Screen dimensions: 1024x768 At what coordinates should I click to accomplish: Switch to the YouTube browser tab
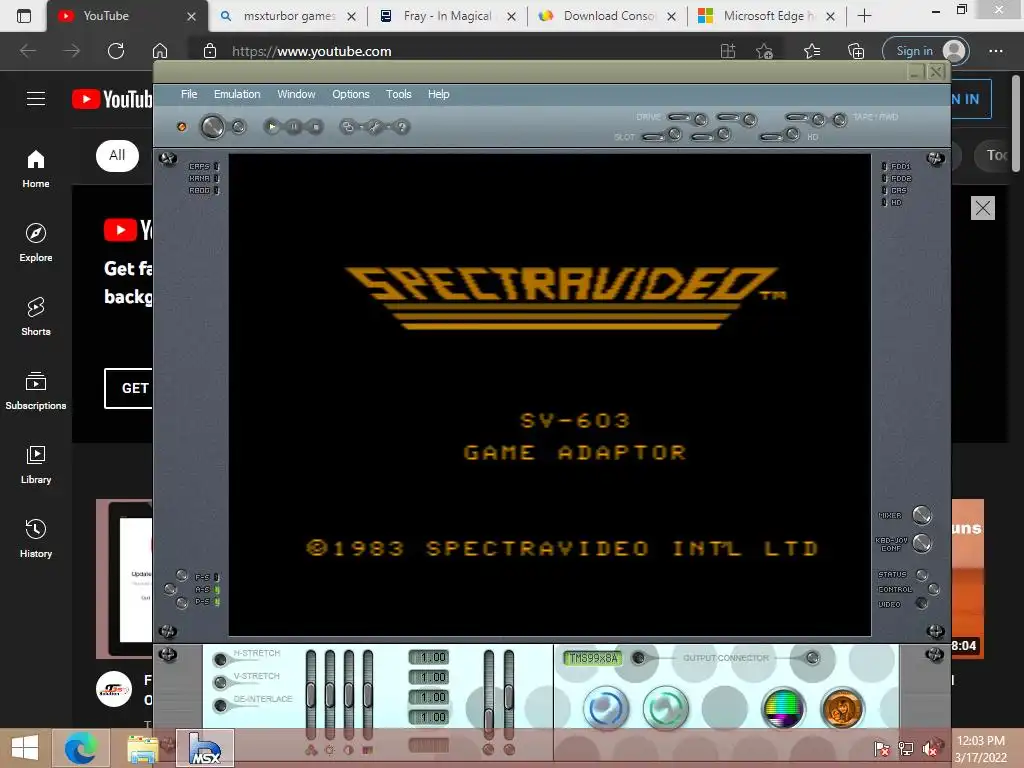point(127,16)
